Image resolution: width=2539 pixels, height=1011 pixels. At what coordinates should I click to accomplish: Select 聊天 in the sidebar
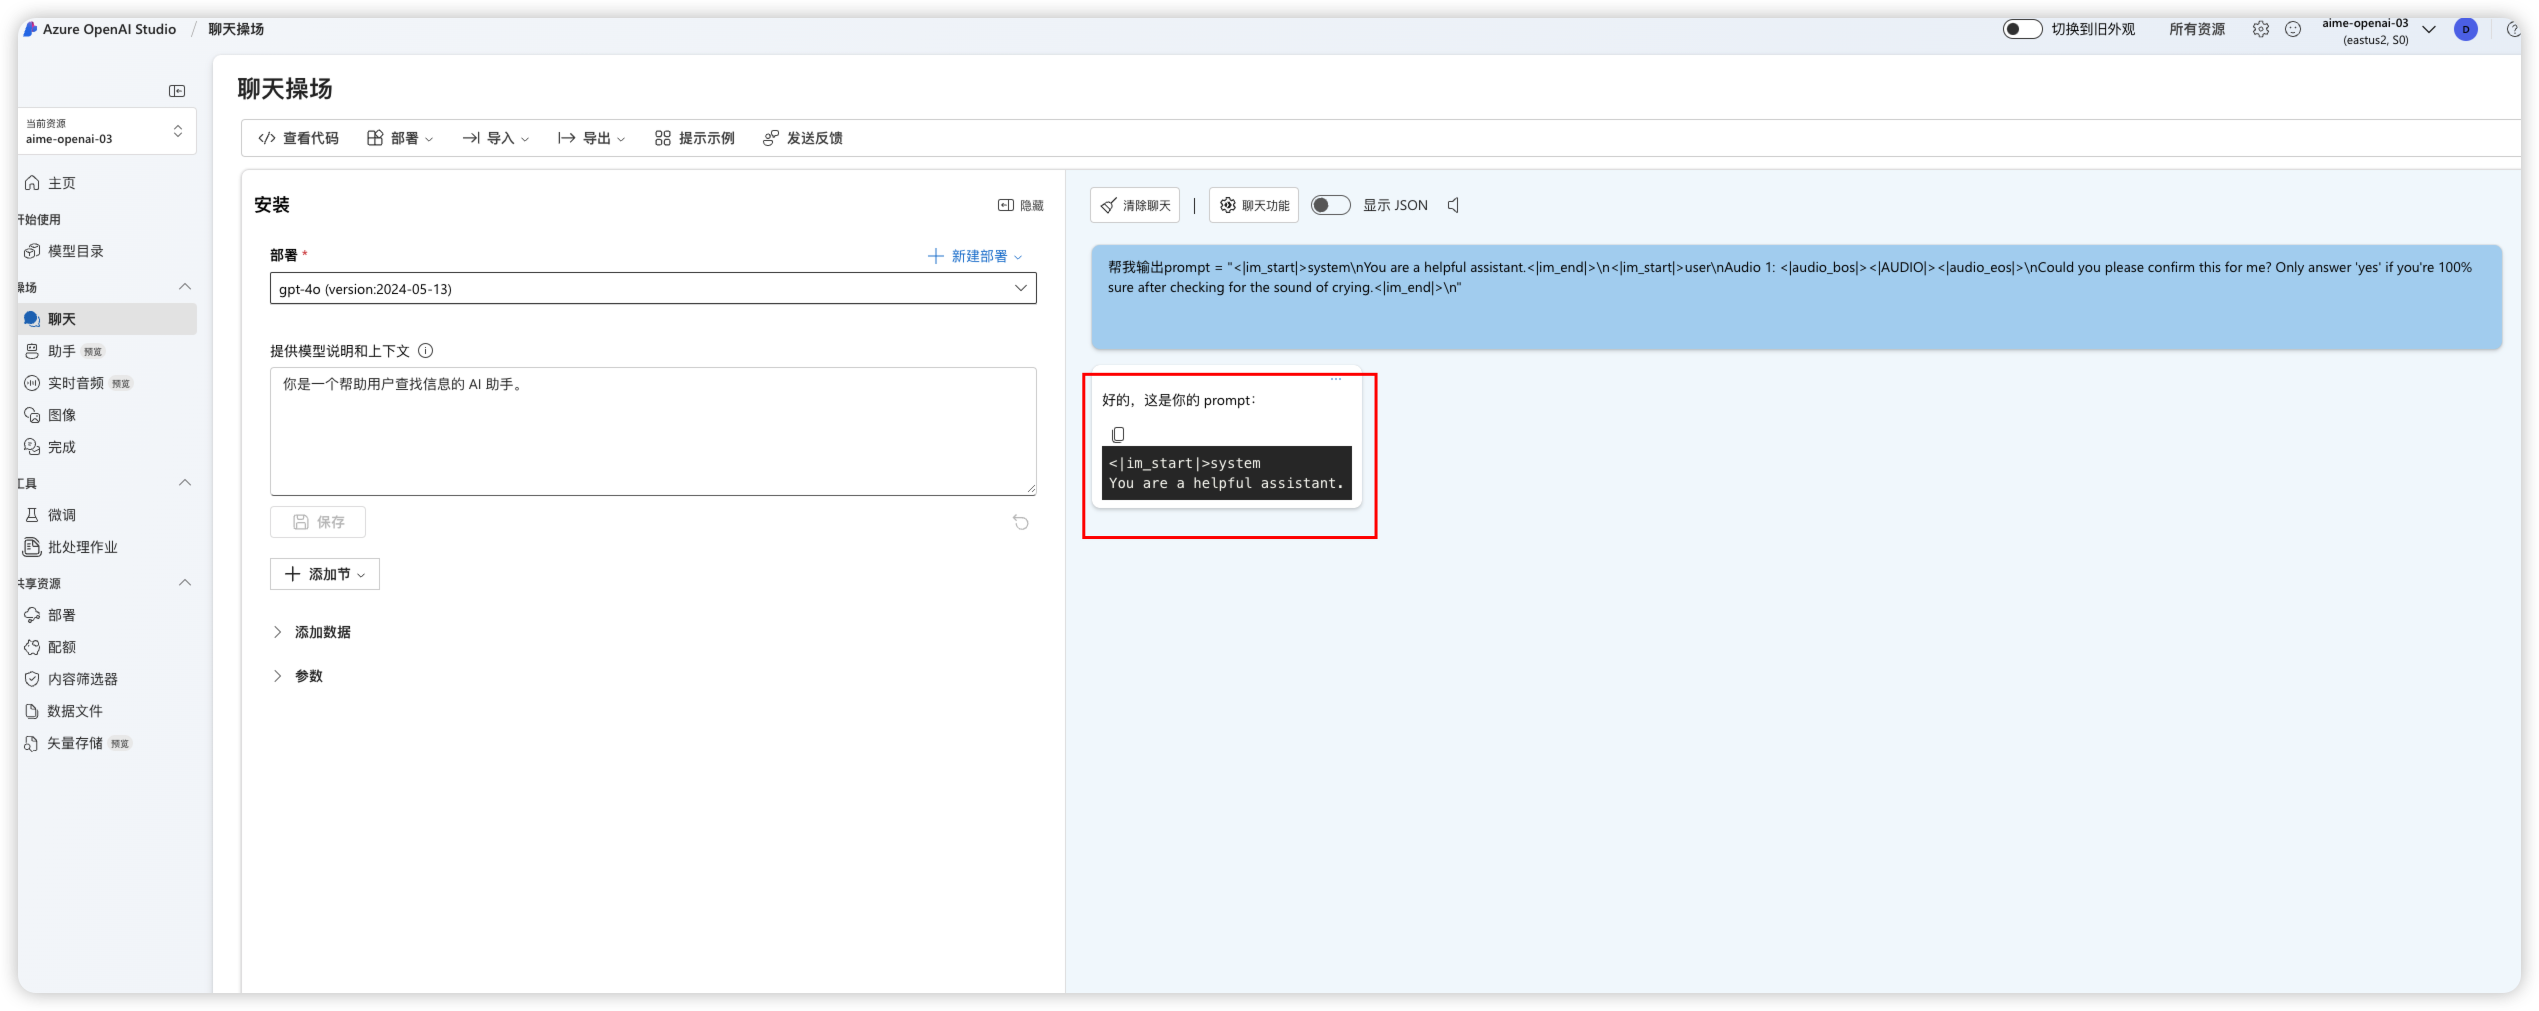coord(106,319)
